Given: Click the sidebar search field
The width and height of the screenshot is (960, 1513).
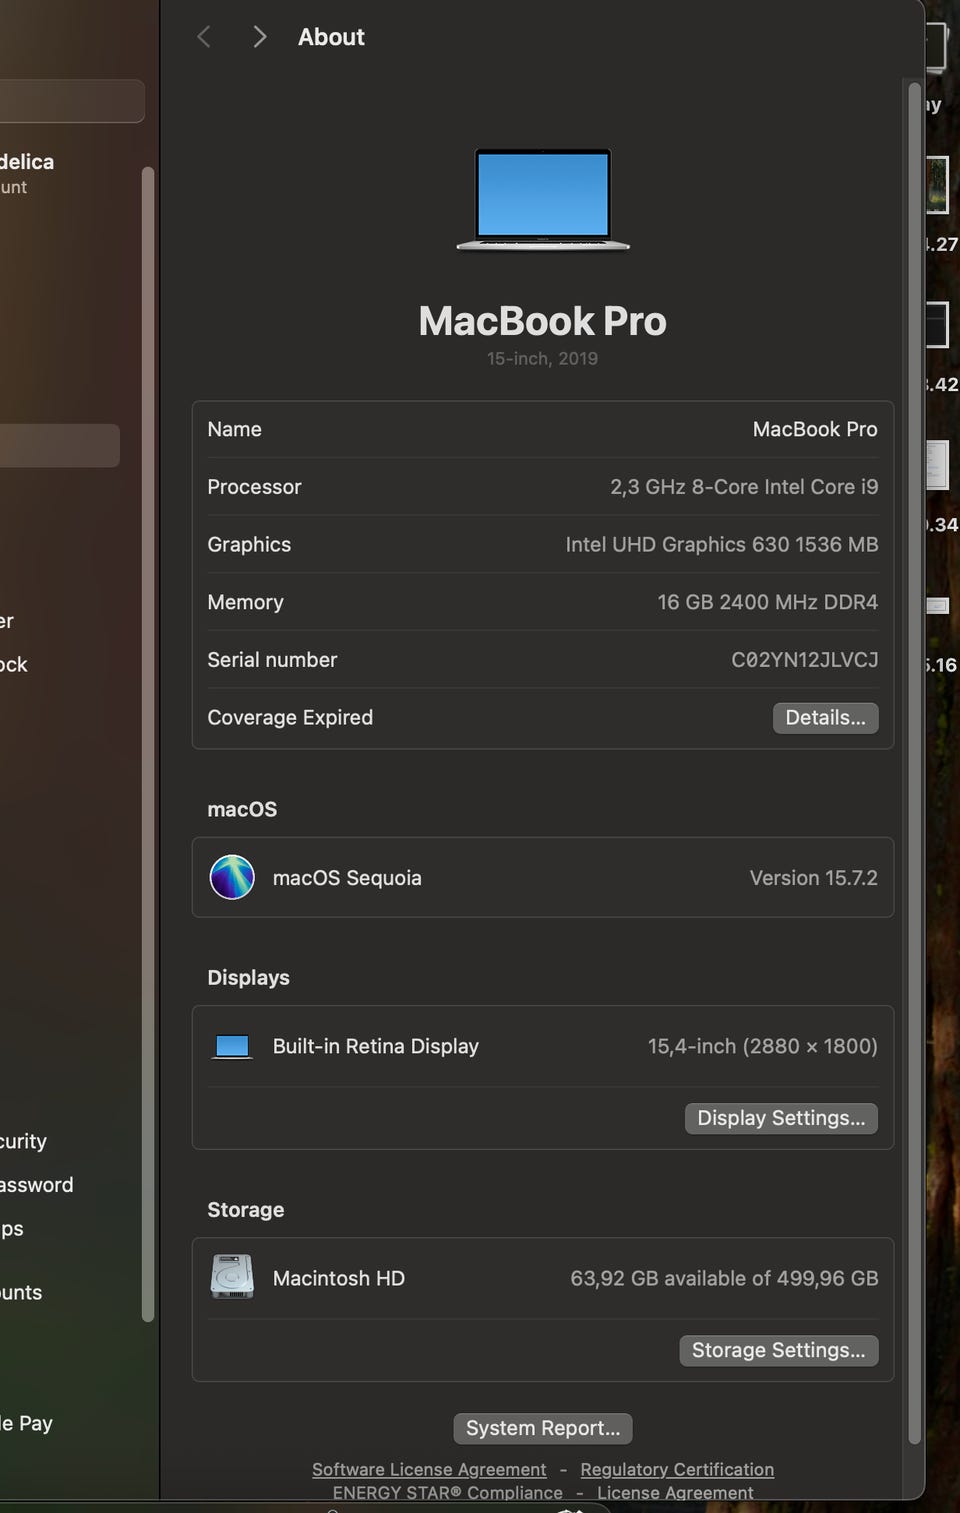Looking at the screenshot, I should point(72,101).
